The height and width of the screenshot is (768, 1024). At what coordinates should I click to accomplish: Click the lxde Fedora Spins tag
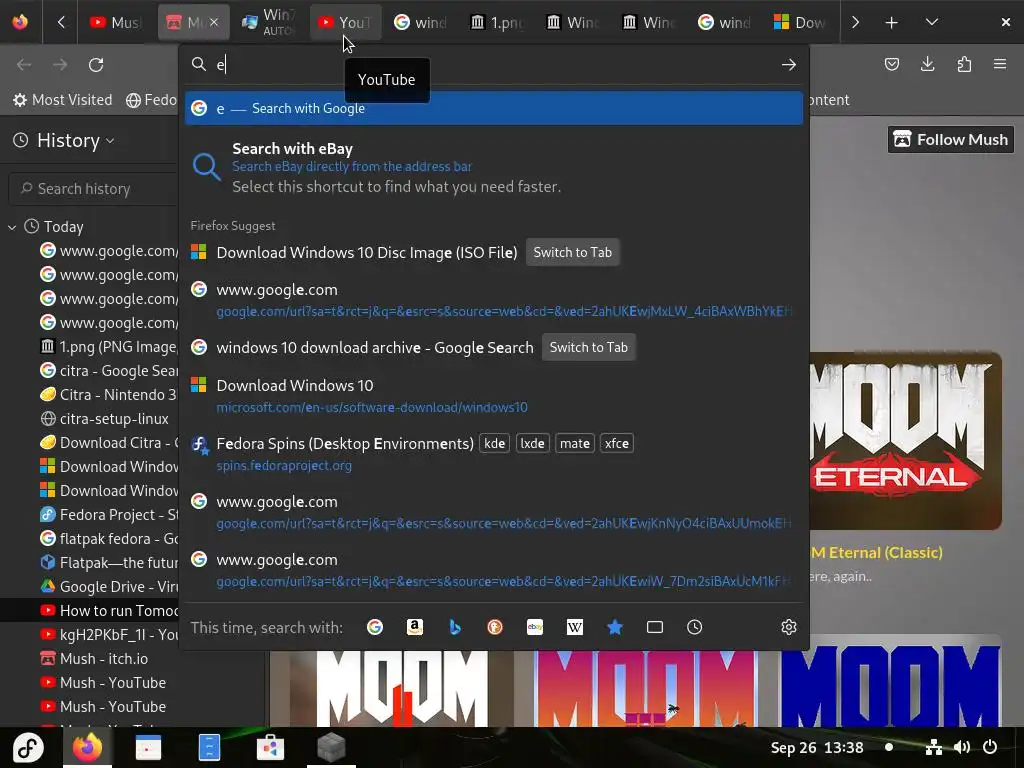[x=532, y=443]
